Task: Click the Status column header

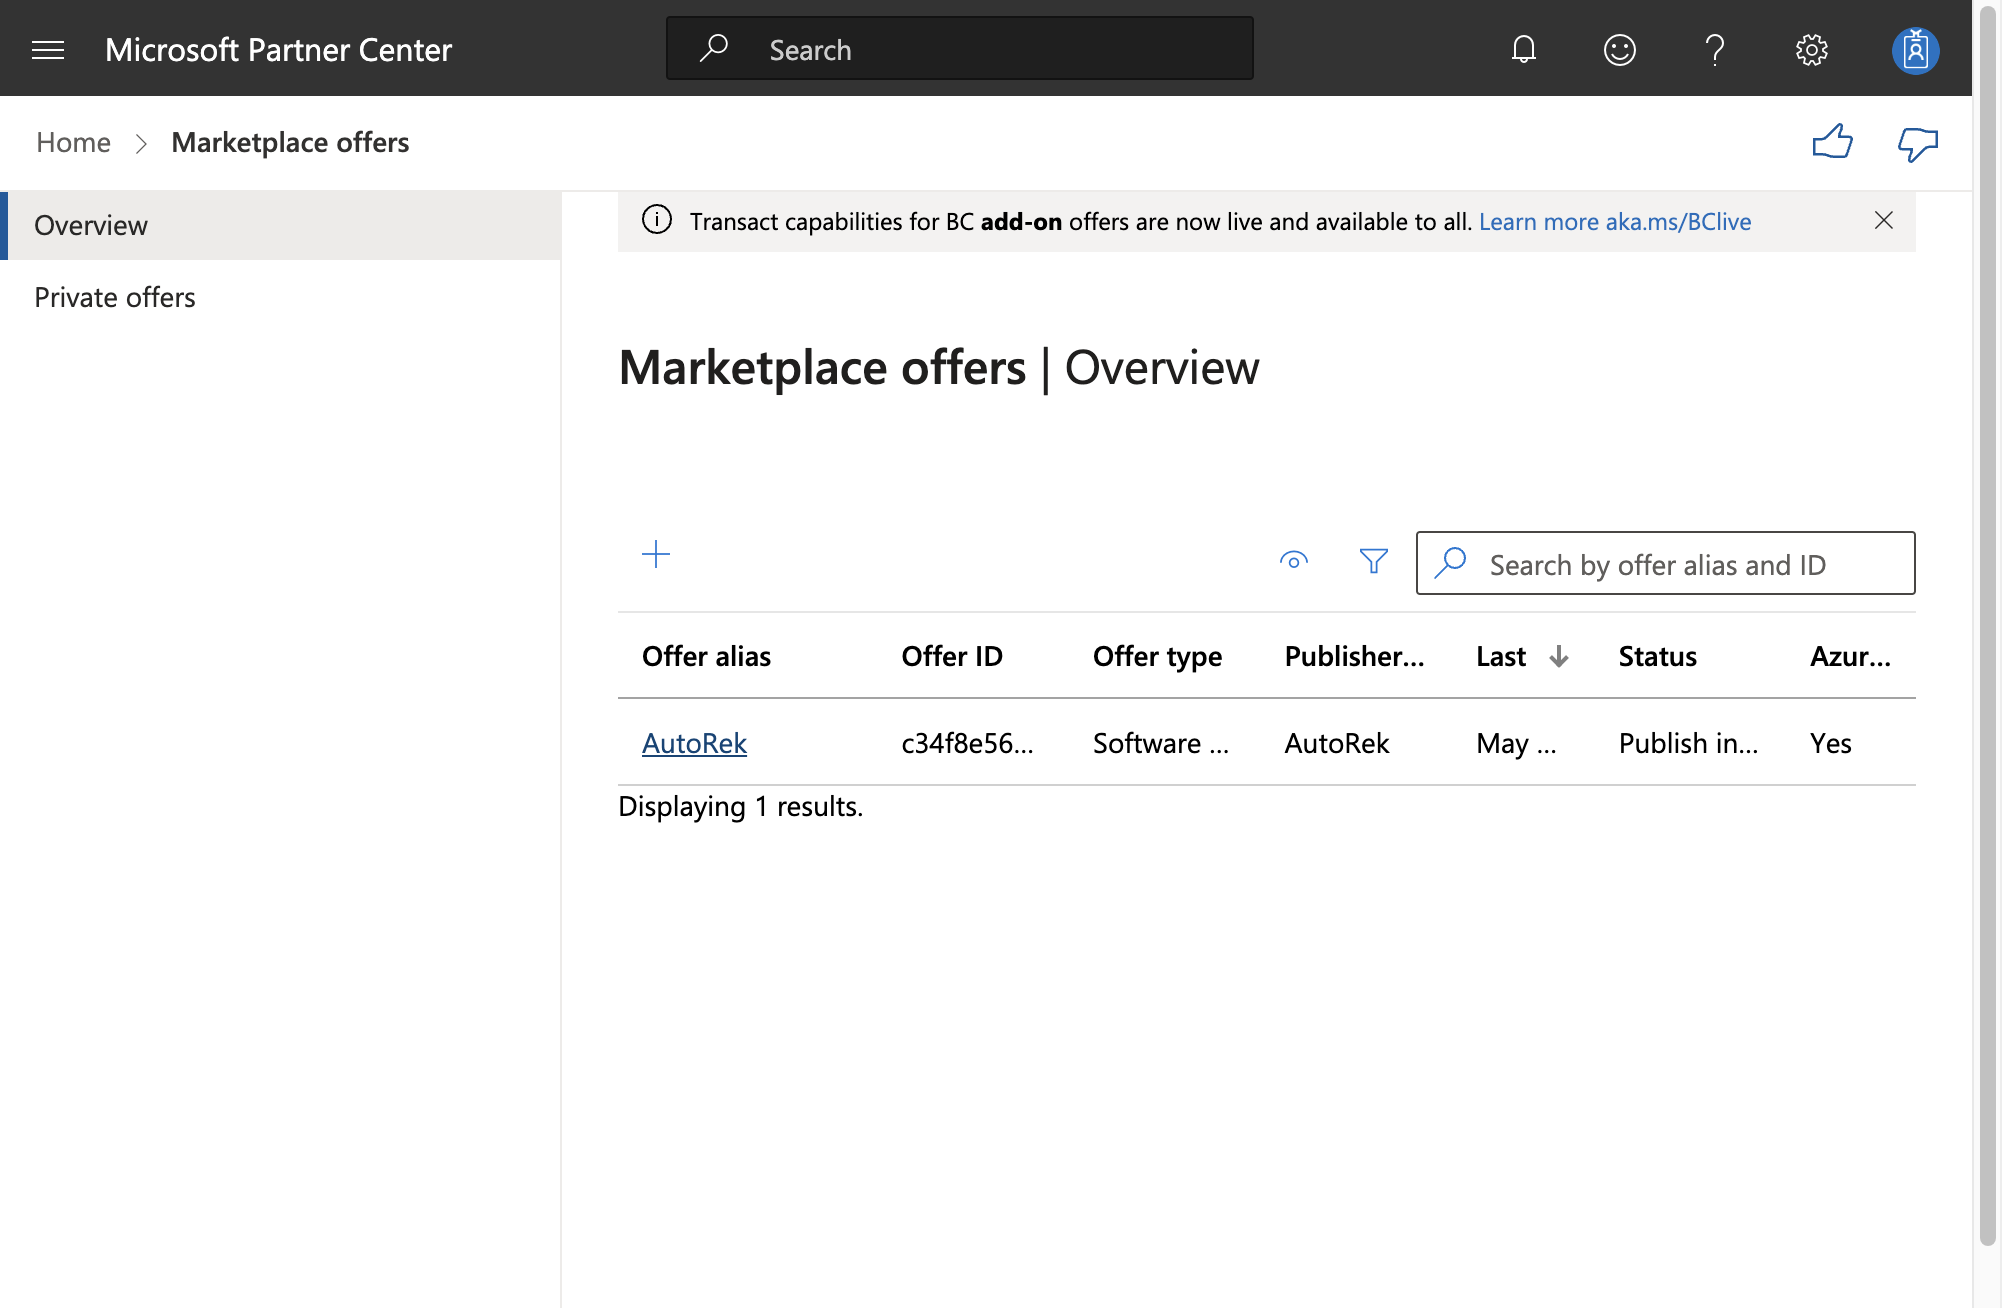Action: tap(1657, 656)
